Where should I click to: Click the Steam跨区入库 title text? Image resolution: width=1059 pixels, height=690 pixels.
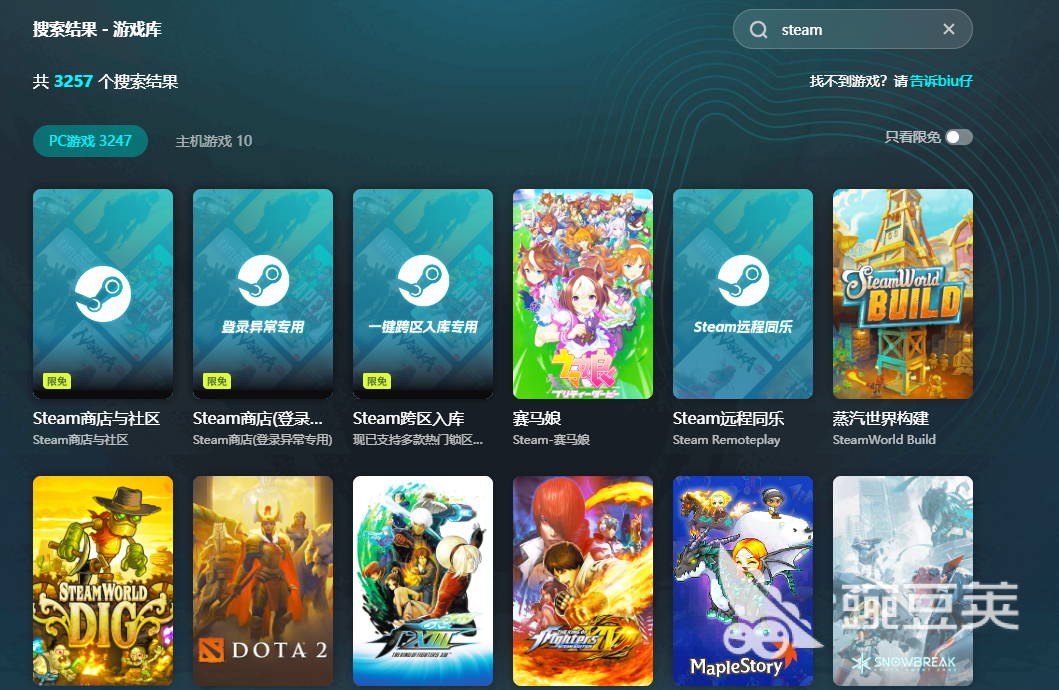(409, 419)
